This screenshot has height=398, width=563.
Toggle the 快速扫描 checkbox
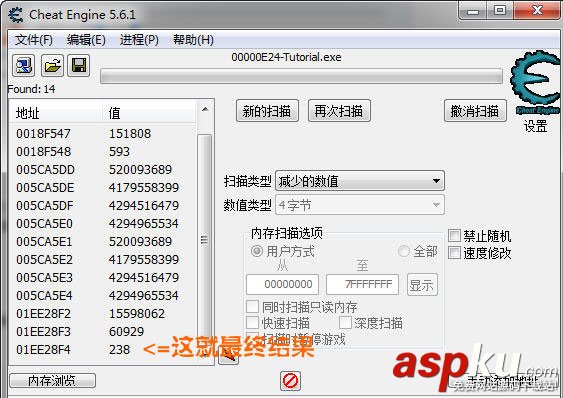point(252,323)
